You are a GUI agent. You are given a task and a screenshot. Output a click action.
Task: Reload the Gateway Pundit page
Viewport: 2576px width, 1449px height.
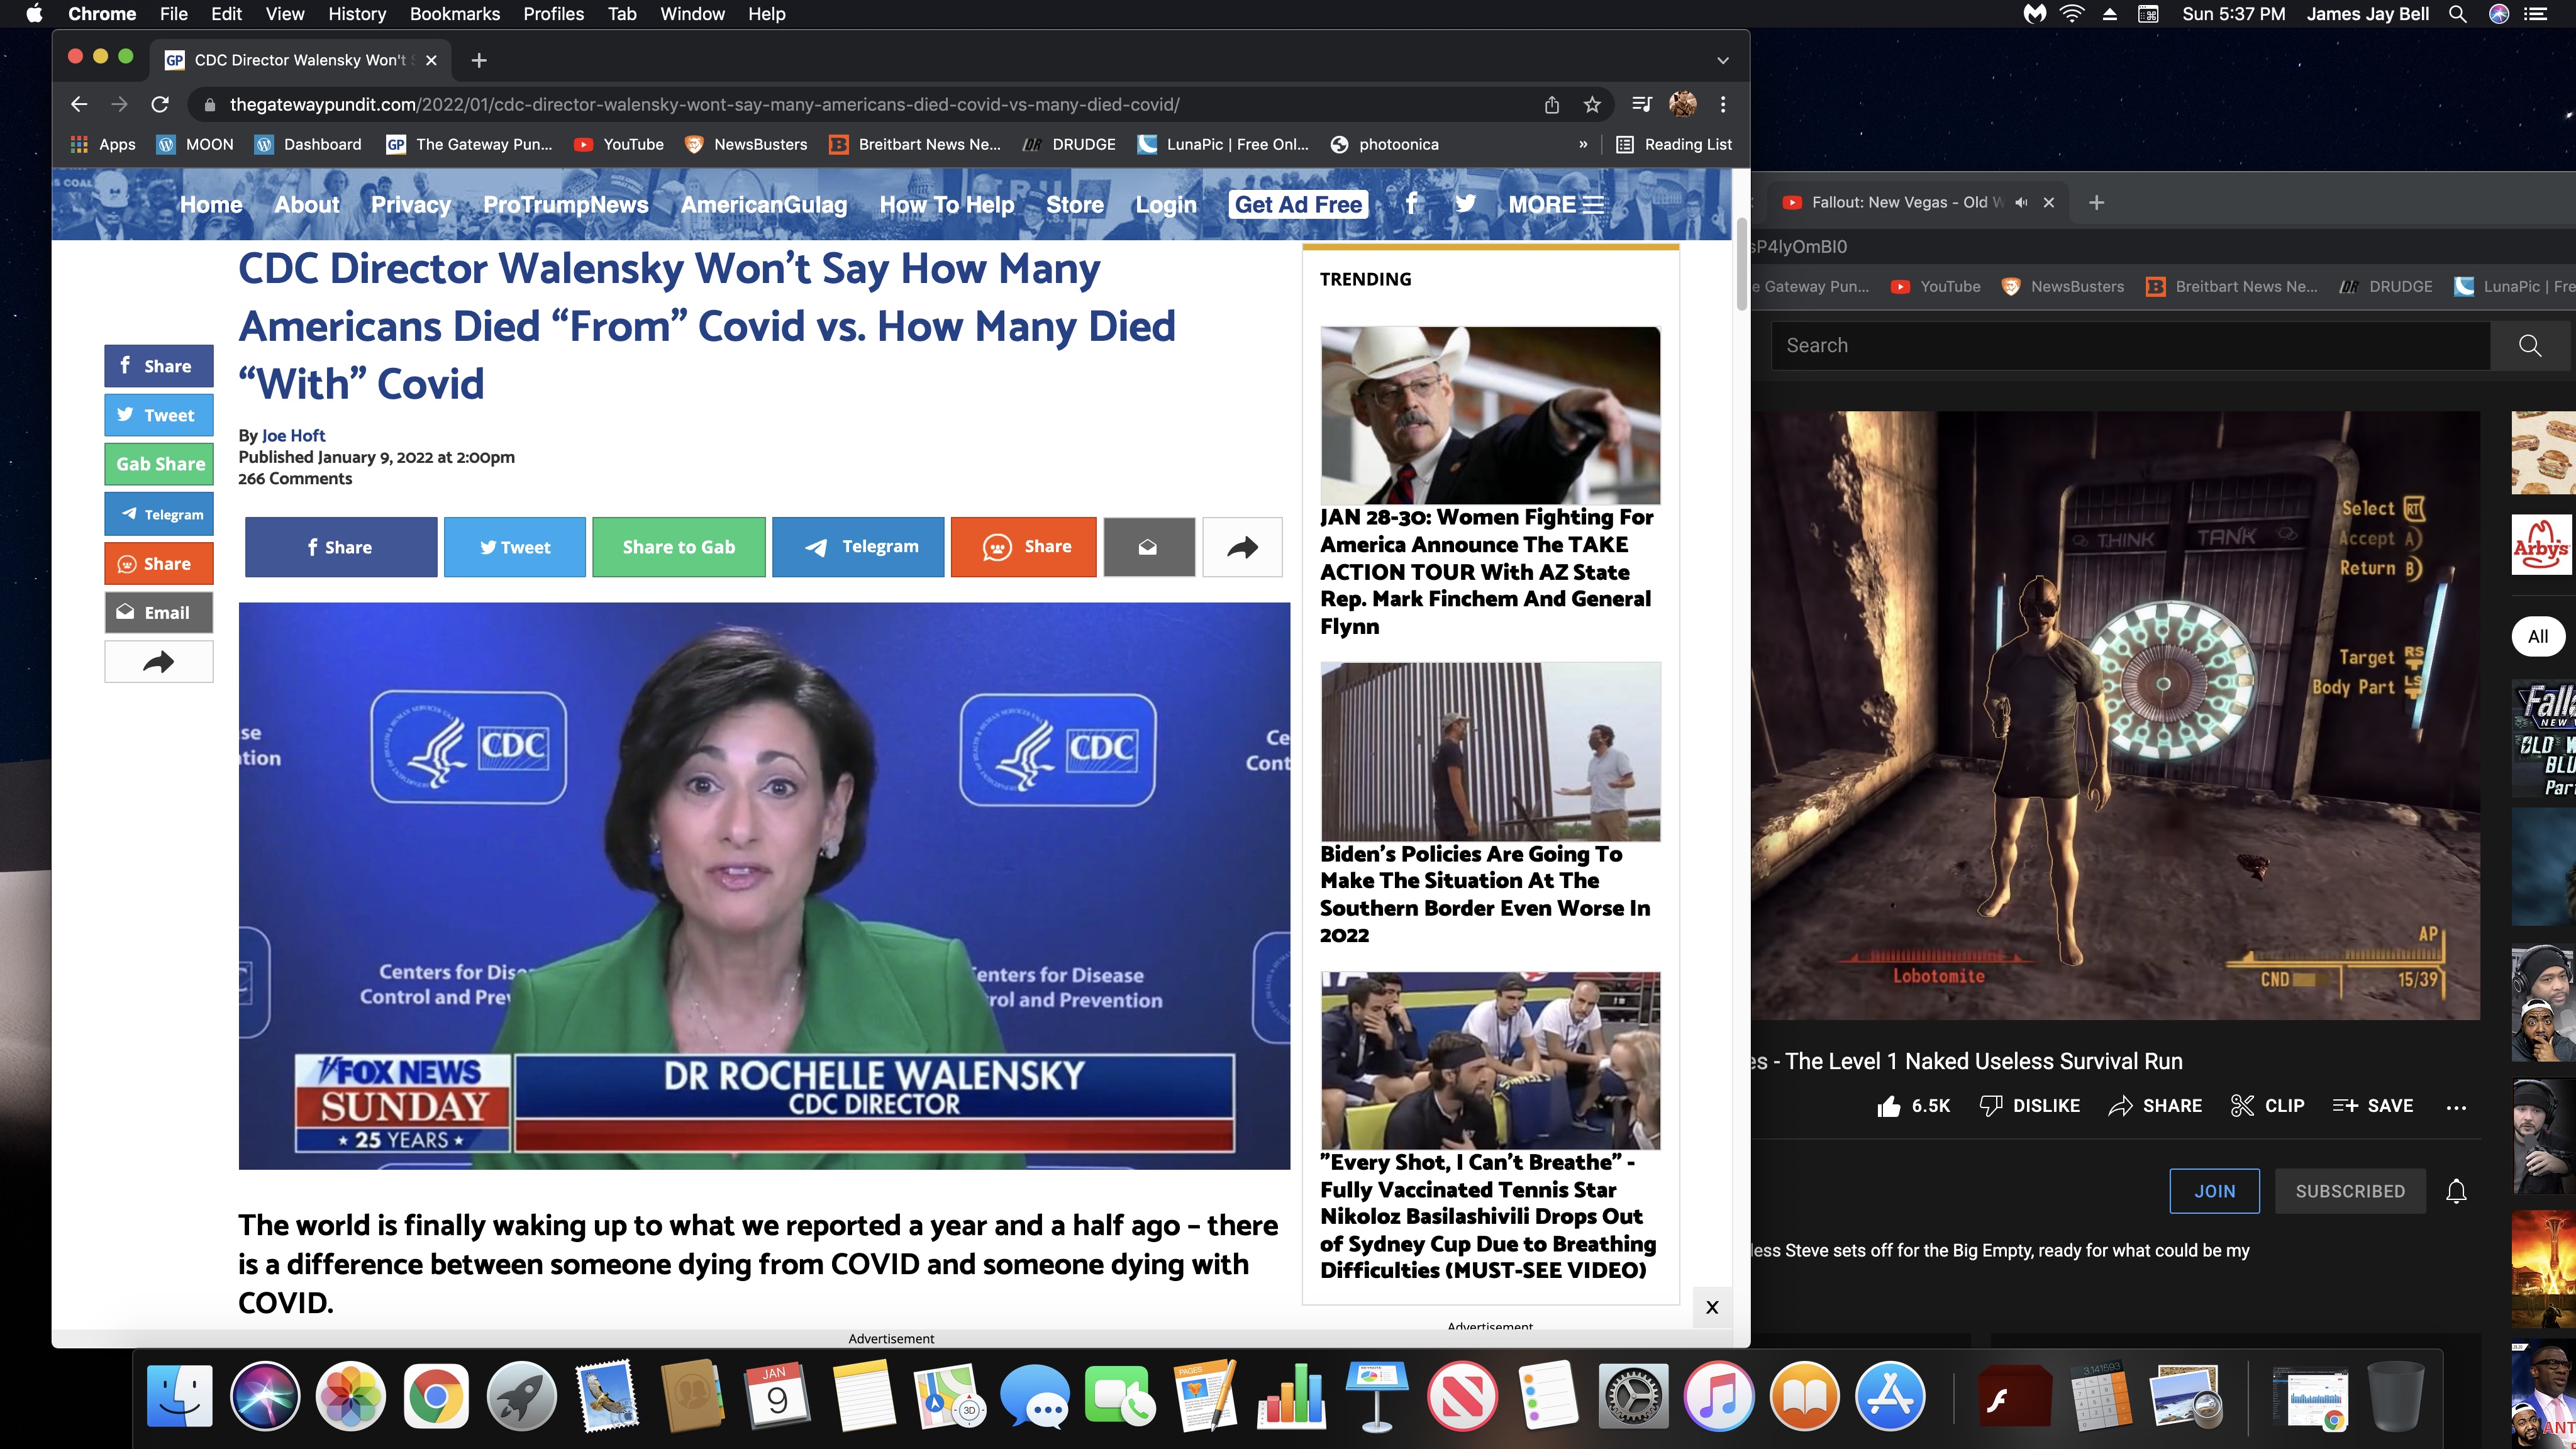[160, 104]
